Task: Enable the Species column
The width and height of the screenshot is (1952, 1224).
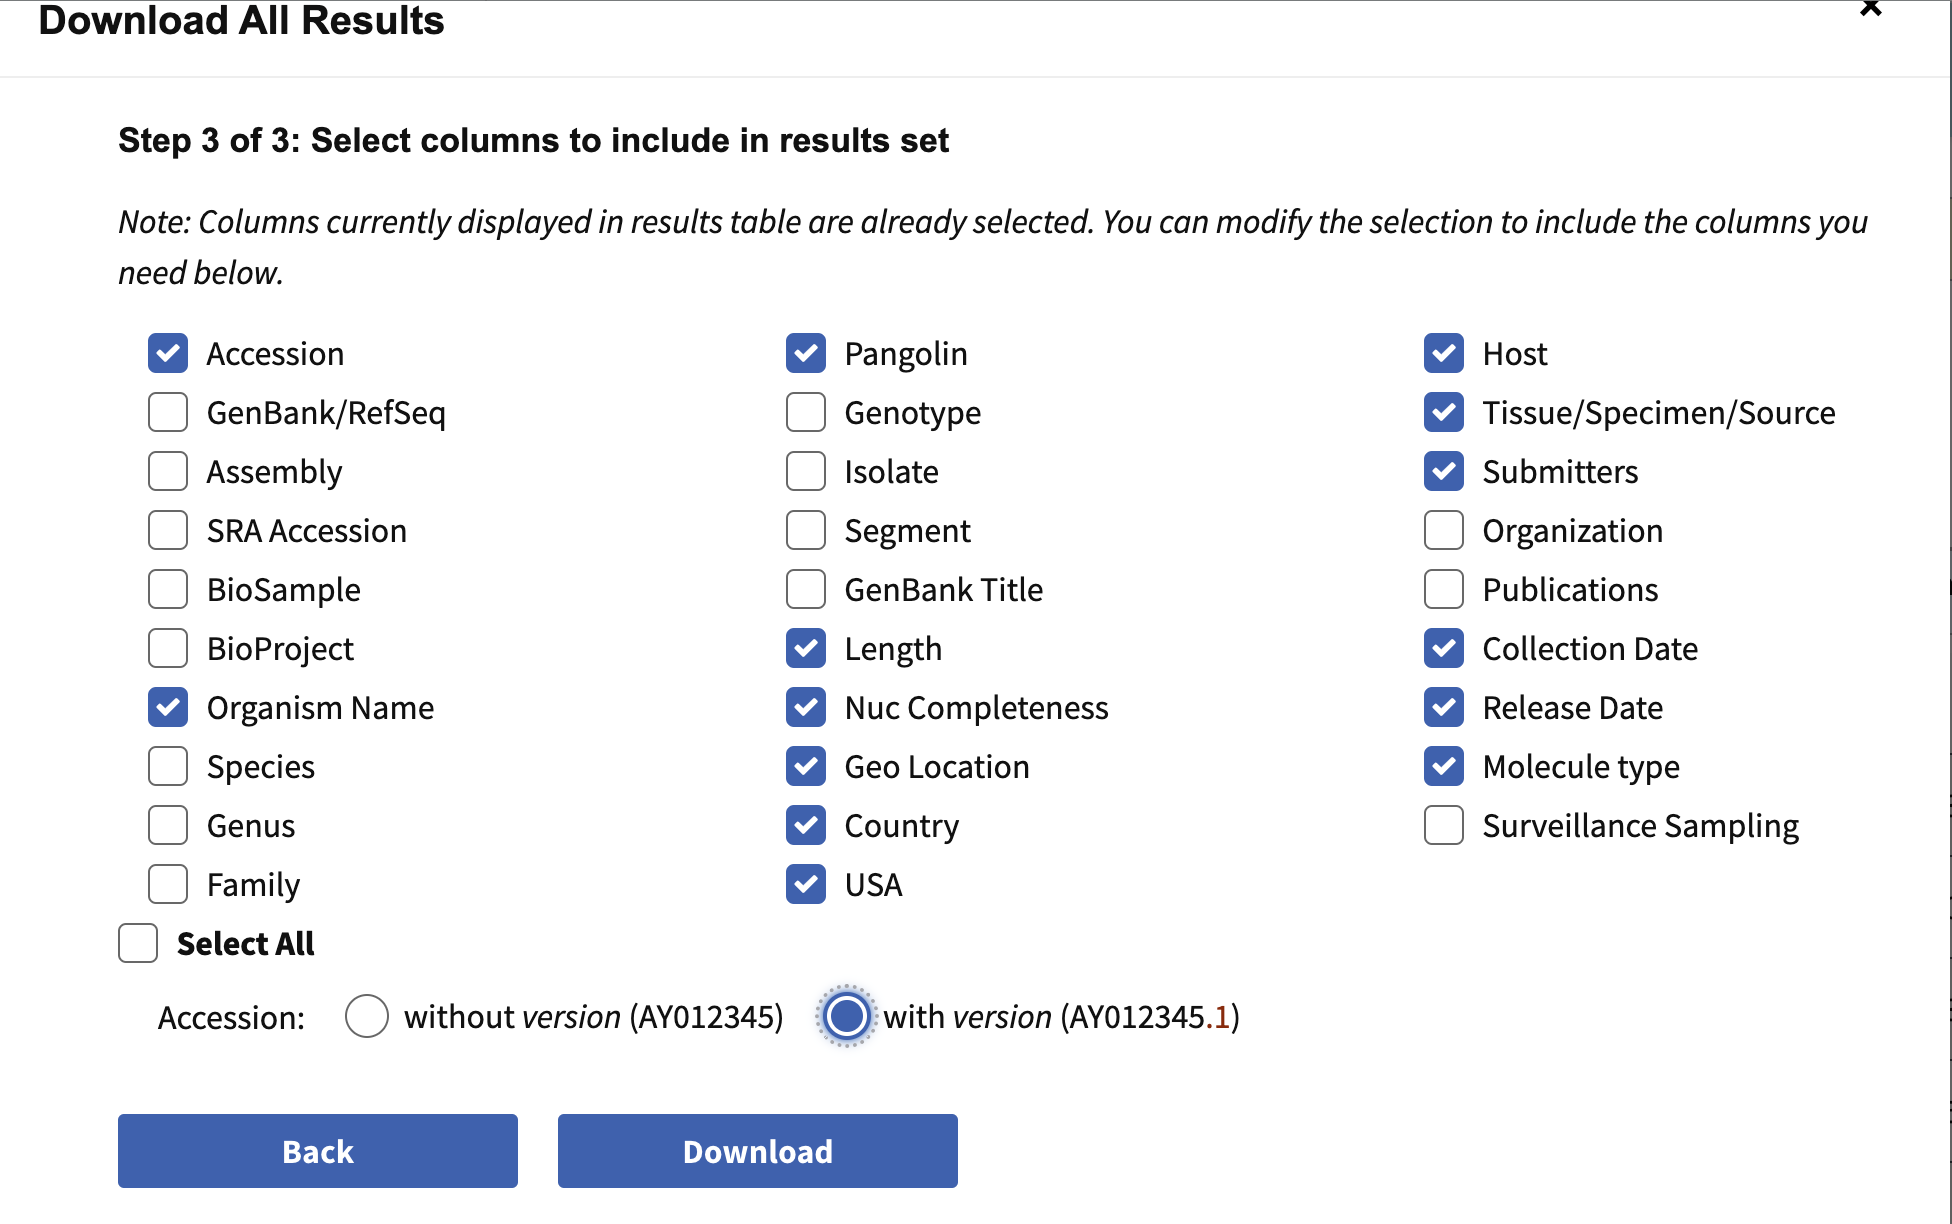Action: (168, 766)
